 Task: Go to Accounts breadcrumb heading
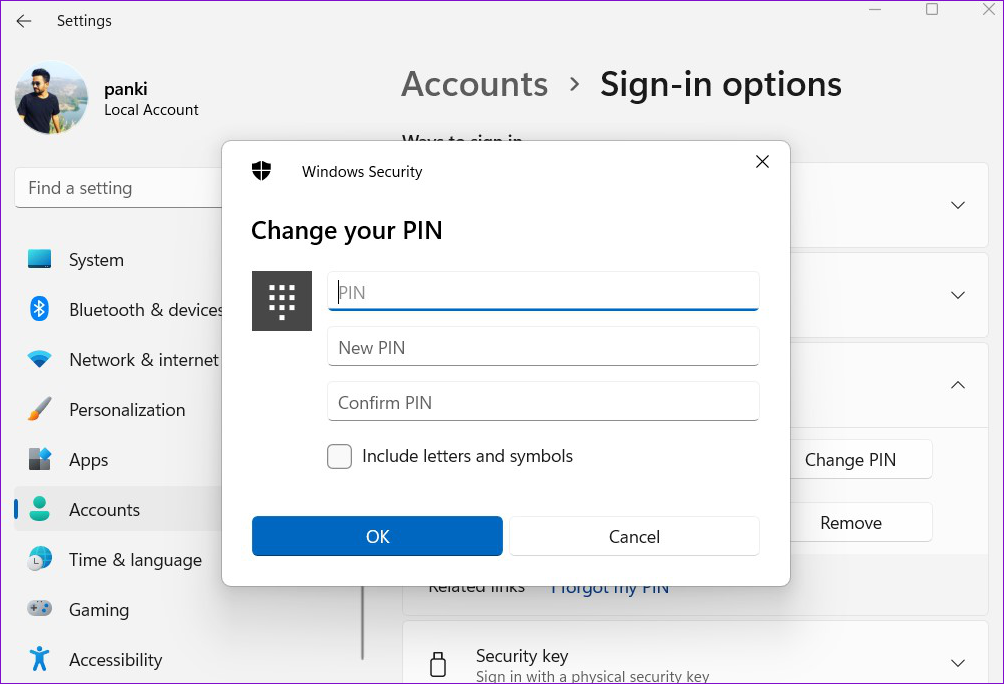pos(474,84)
